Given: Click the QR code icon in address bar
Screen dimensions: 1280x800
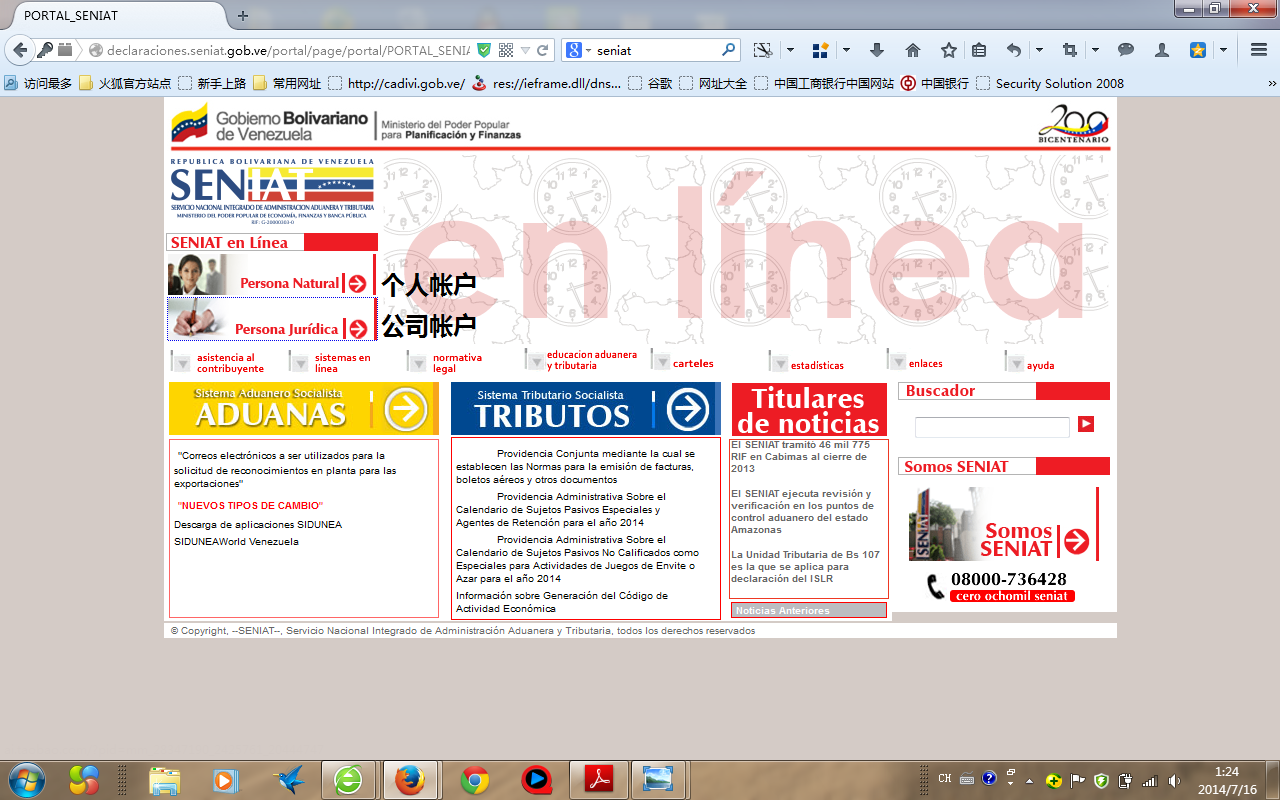Looking at the screenshot, I should (505, 50).
